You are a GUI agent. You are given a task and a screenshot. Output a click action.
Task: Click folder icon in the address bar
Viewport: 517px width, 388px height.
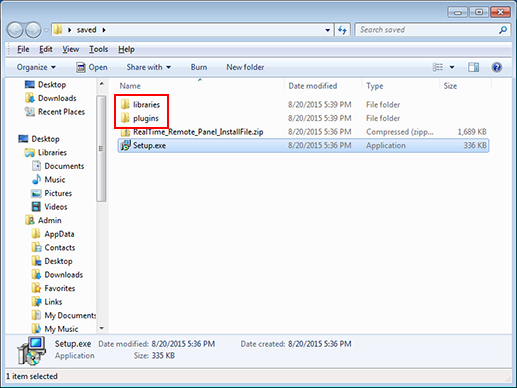pyautogui.click(x=58, y=30)
